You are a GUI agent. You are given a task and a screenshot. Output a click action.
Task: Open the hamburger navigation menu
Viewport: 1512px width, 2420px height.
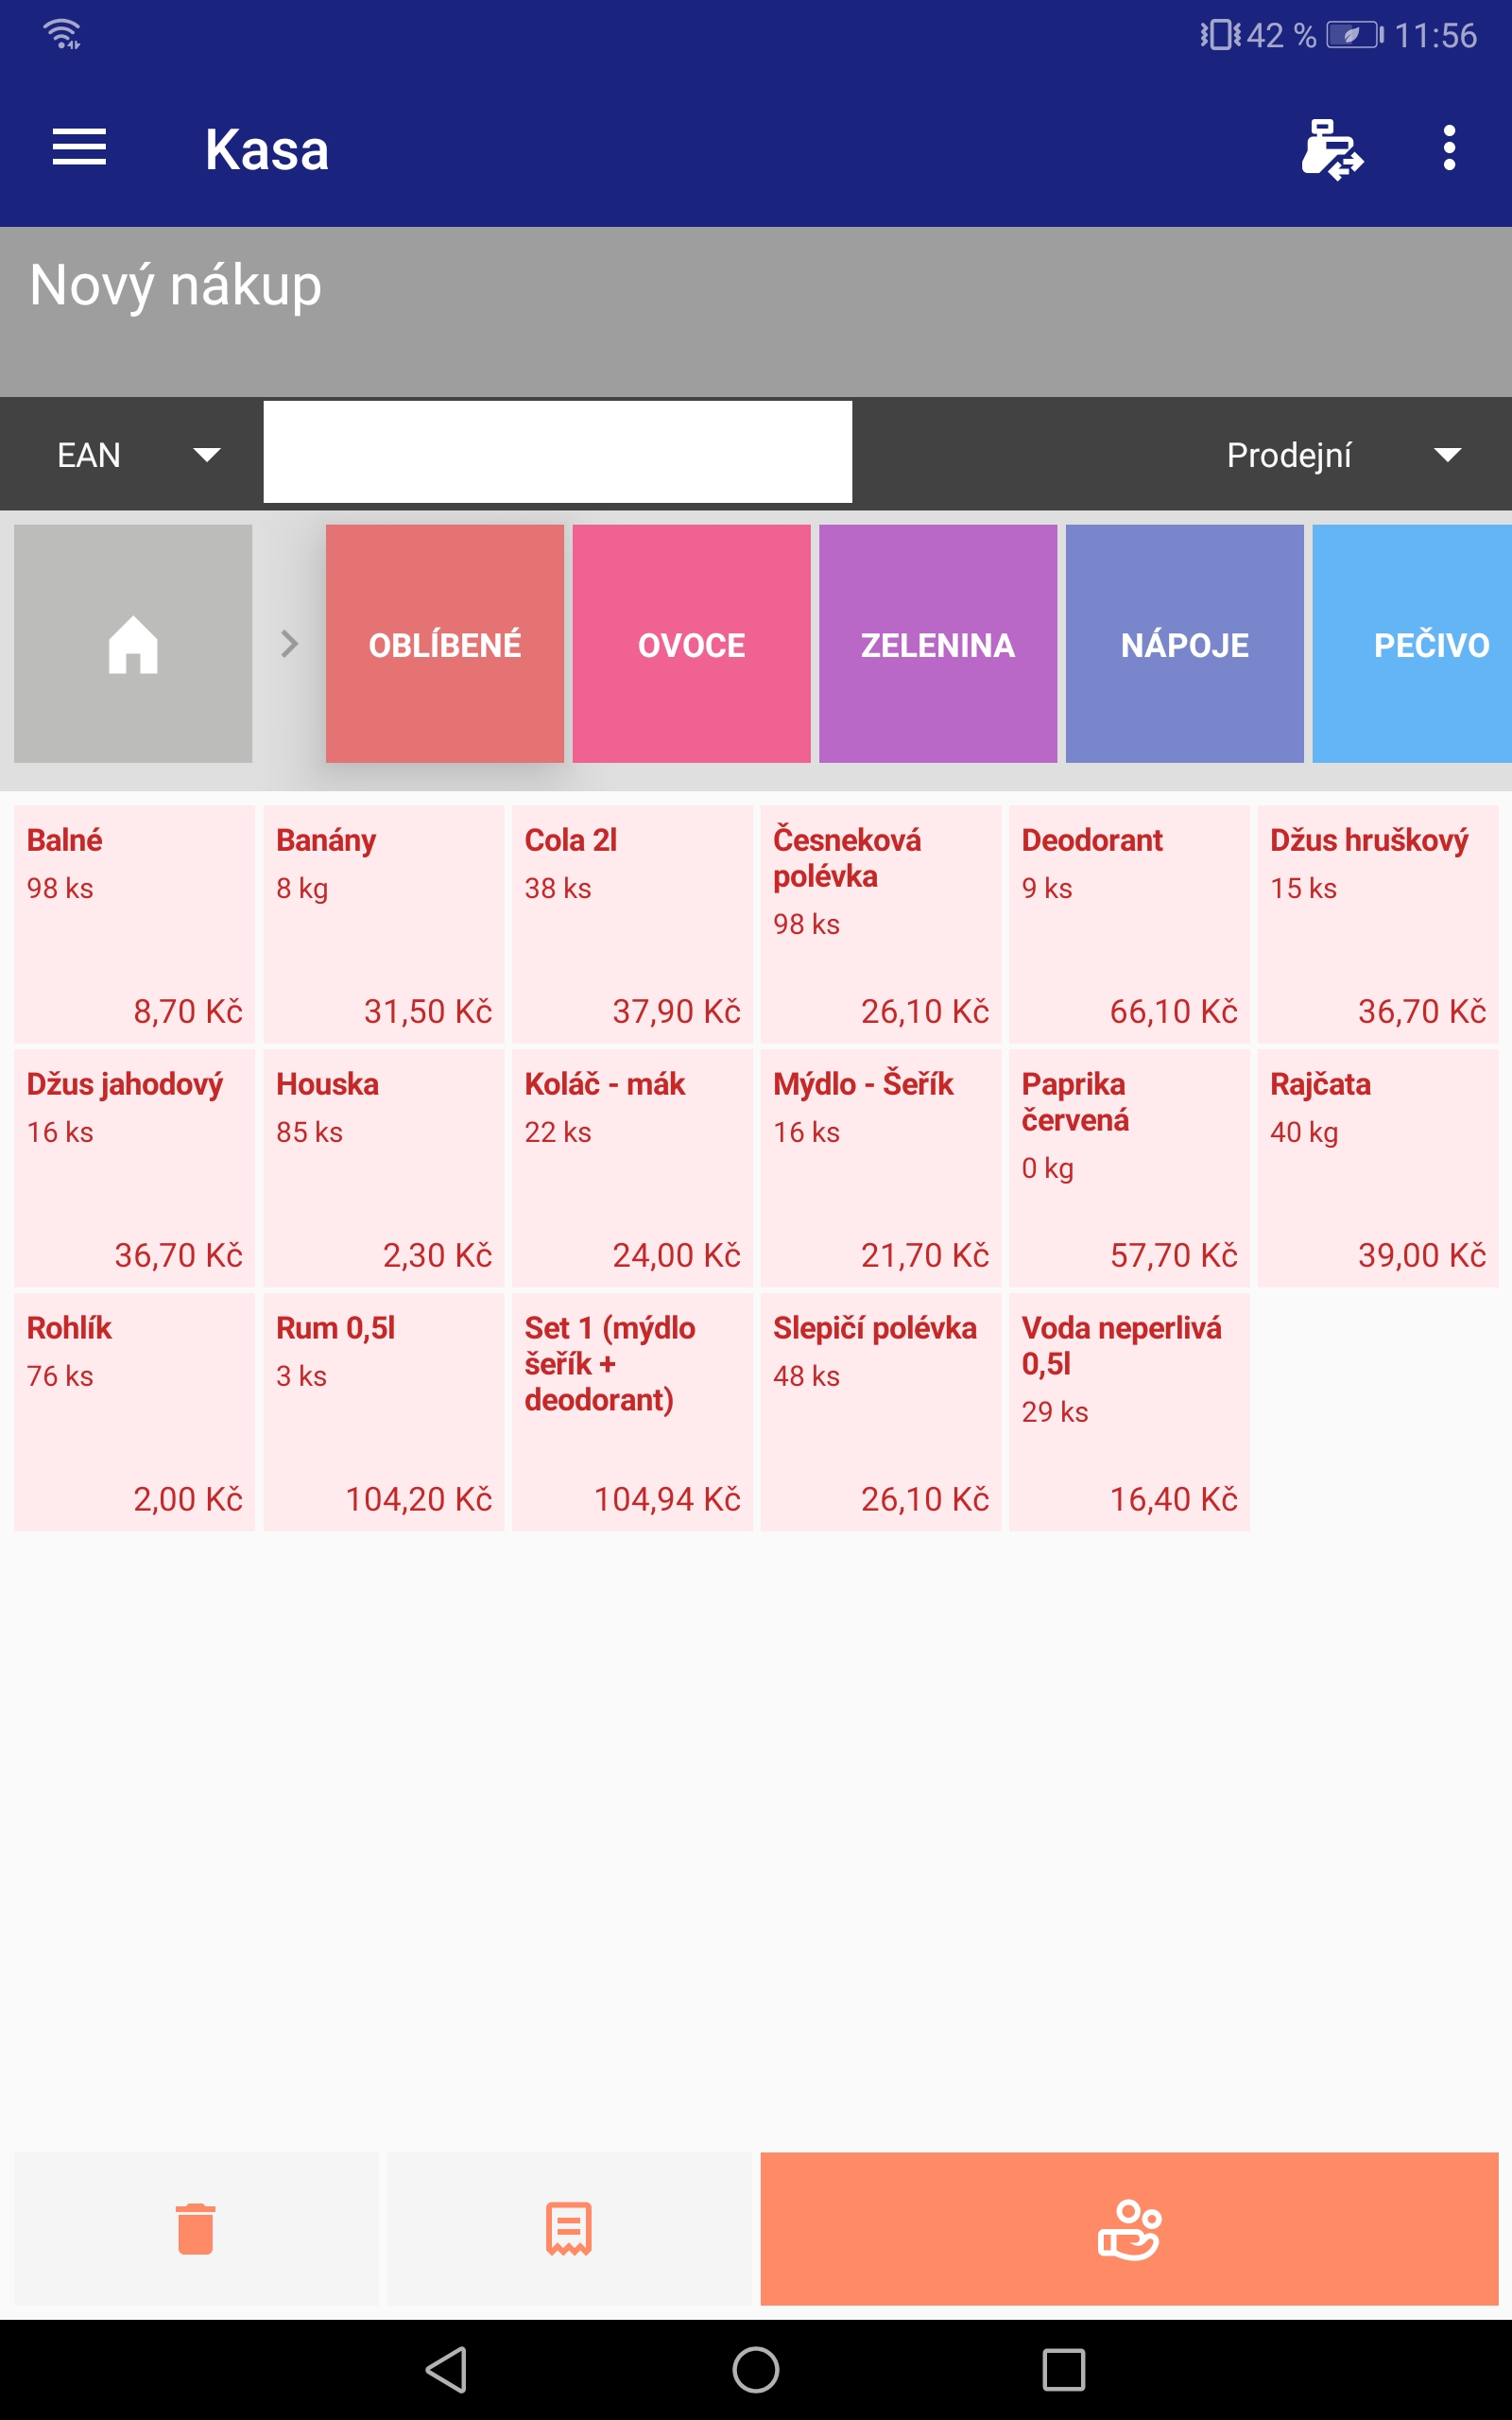coord(79,148)
